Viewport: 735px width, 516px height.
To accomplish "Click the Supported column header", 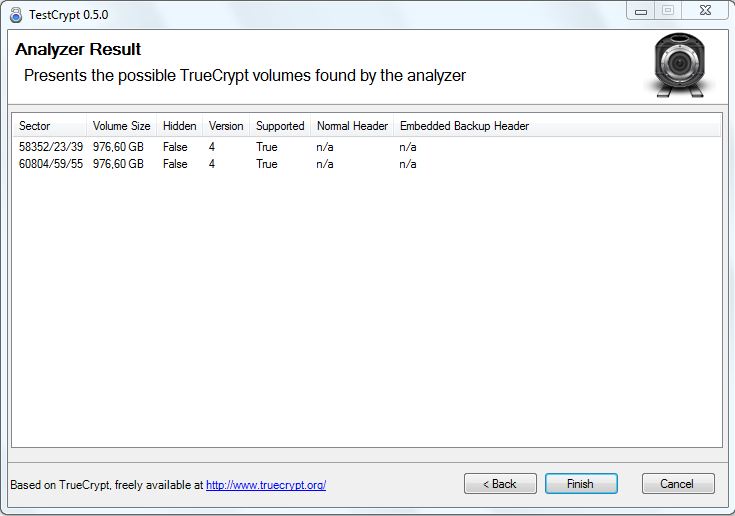I will pyautogui.click(x=280, y=126).
